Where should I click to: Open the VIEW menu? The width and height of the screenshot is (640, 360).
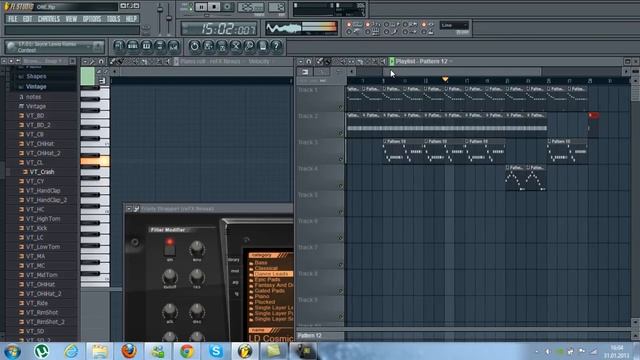[71, 19]
